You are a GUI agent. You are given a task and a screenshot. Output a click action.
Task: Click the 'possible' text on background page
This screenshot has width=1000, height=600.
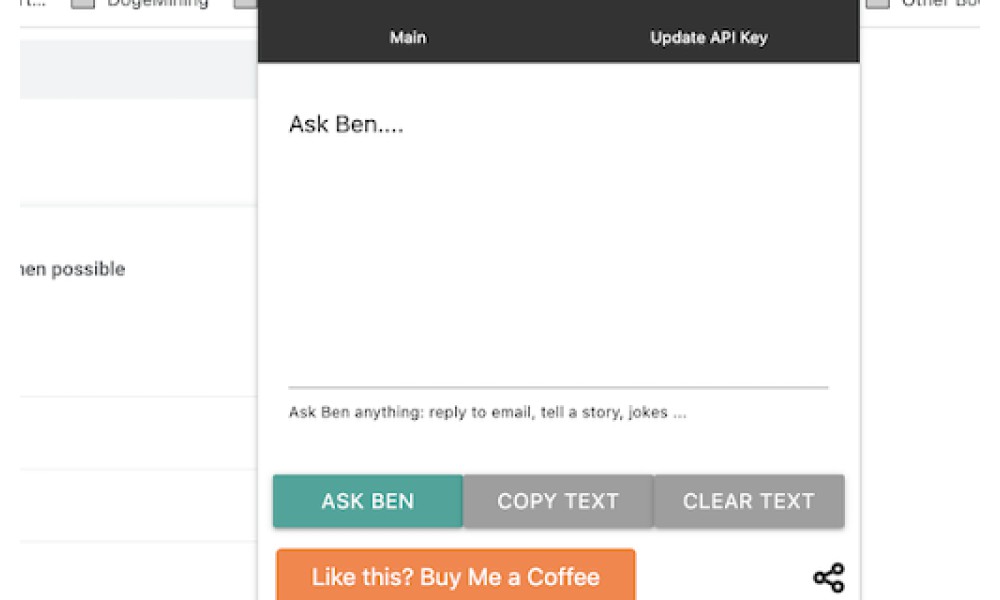88,270
